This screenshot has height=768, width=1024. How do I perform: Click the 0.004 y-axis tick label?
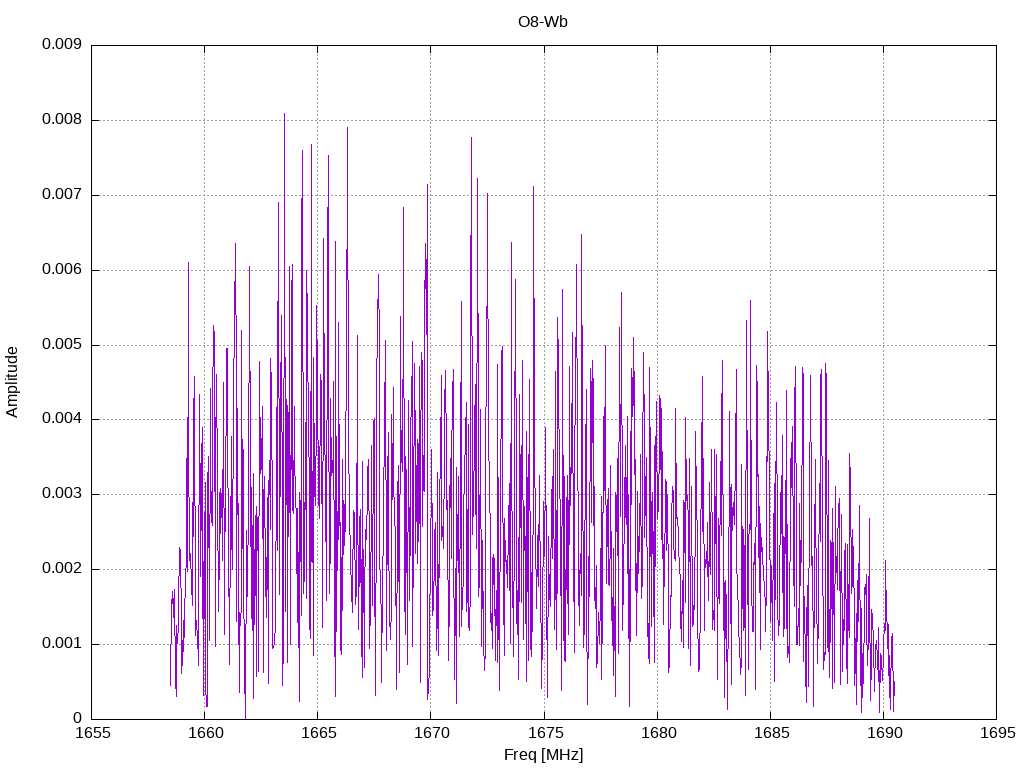tap(62, 419)
